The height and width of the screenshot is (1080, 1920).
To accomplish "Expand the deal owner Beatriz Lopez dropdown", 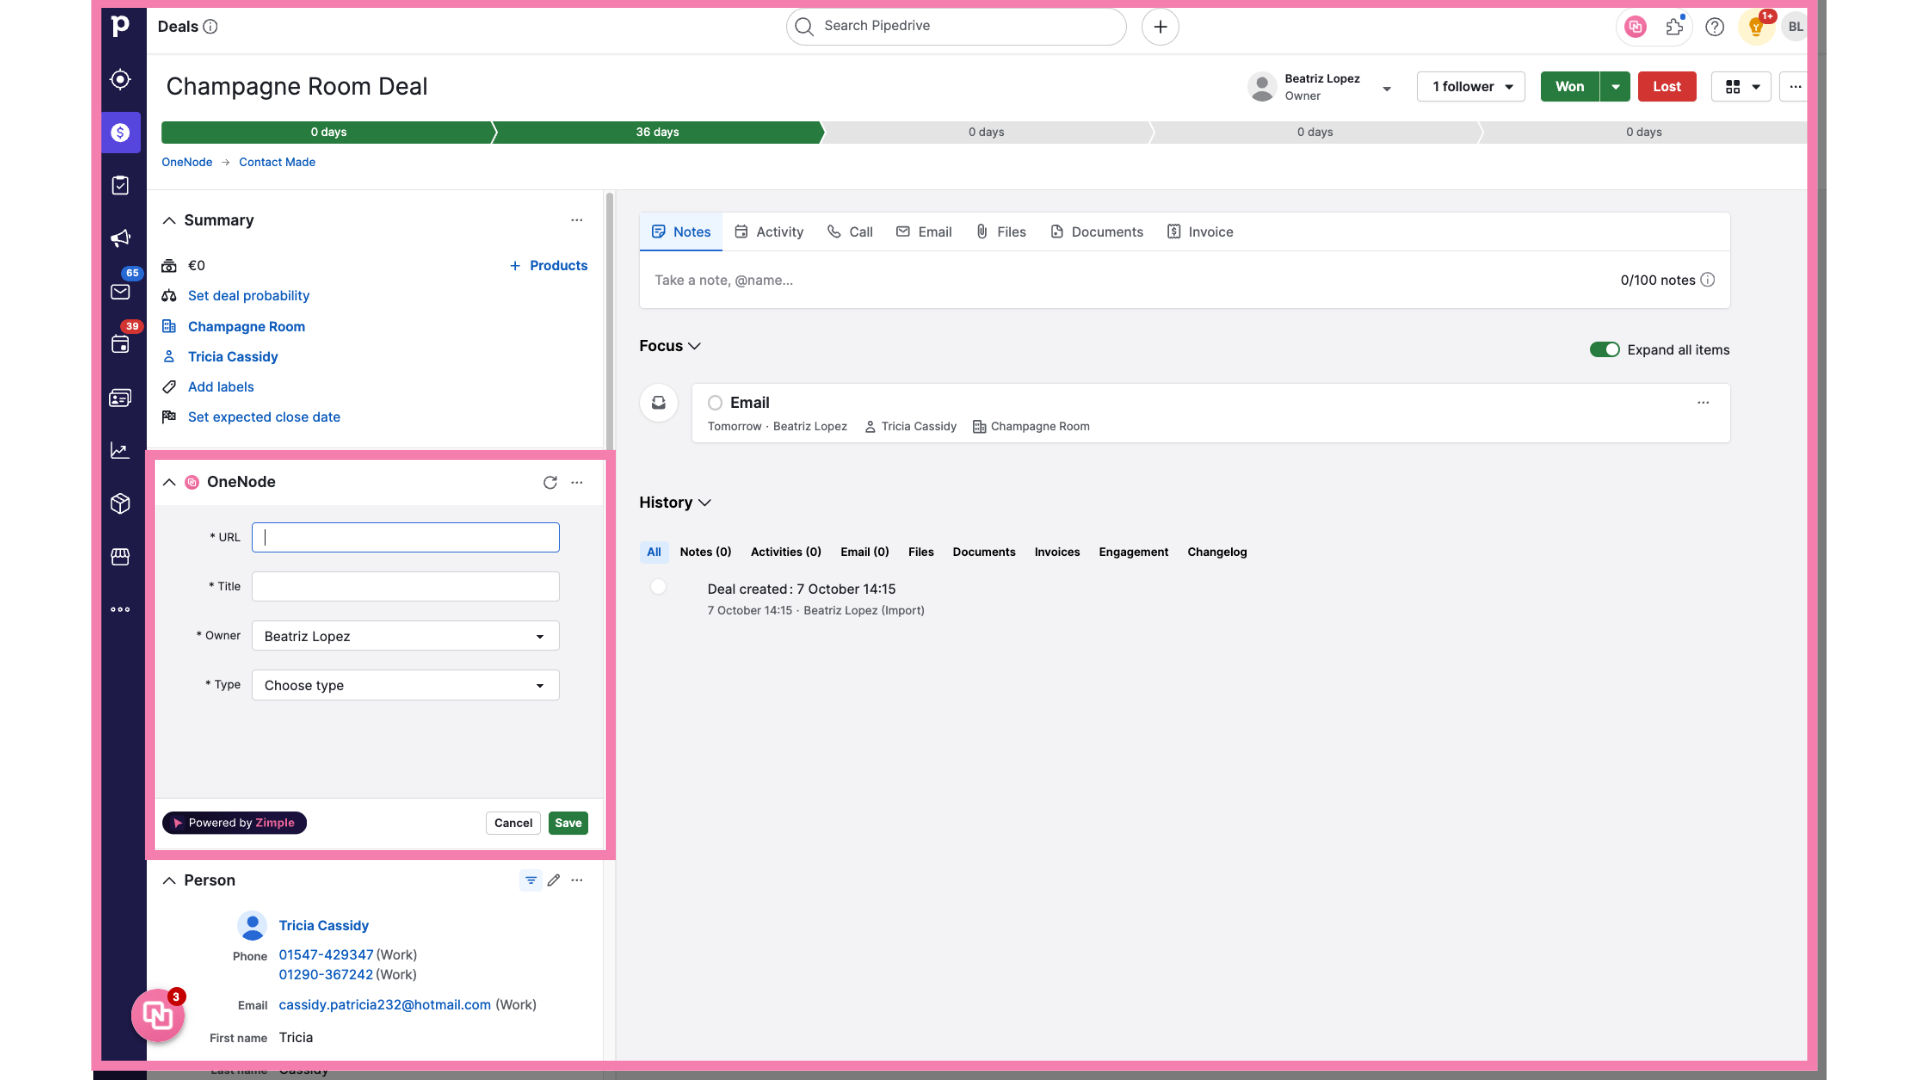I will point(1387,89).
